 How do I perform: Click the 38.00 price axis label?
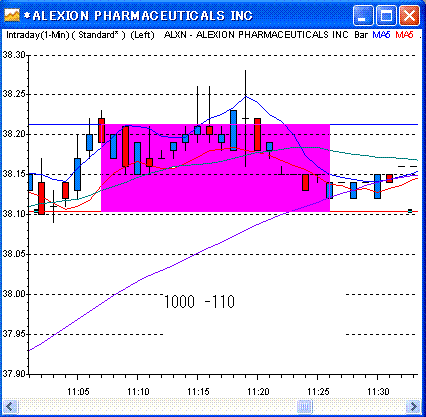pyautogui.click(x=14, y=294)
